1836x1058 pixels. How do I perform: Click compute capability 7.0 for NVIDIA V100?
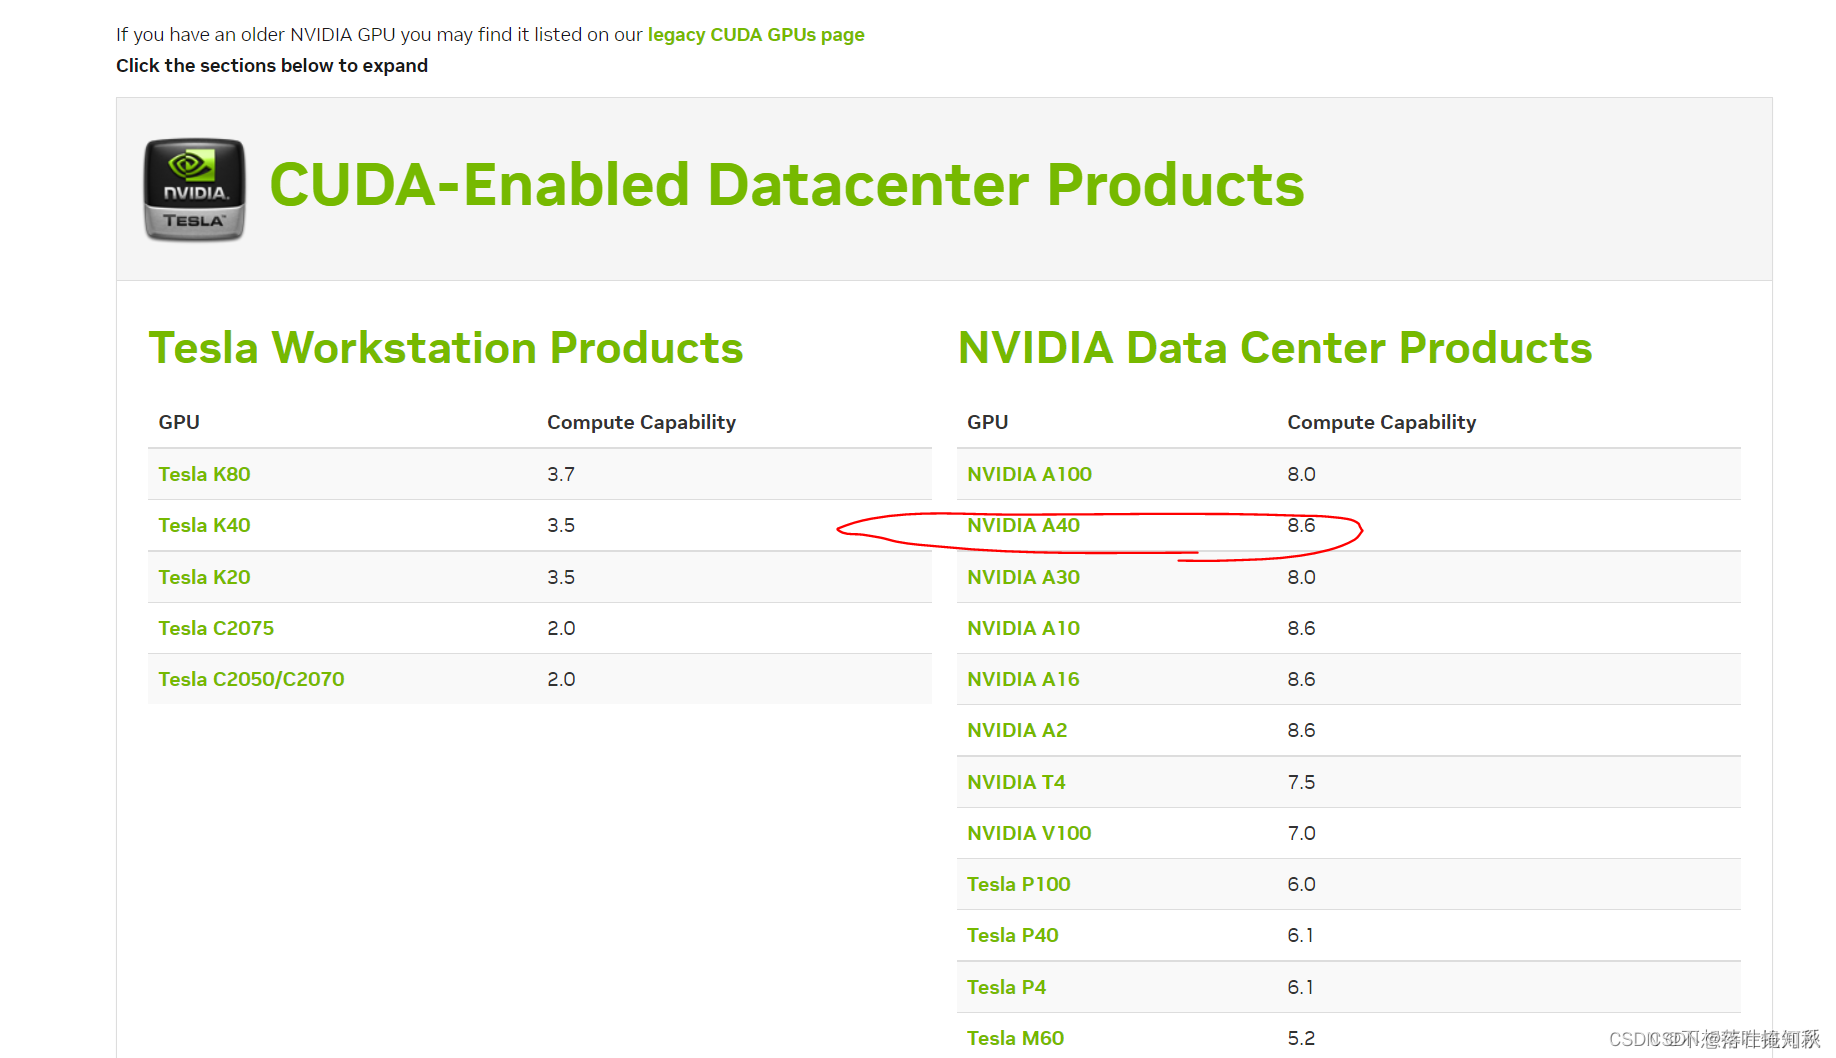(x=1301, y=833)
